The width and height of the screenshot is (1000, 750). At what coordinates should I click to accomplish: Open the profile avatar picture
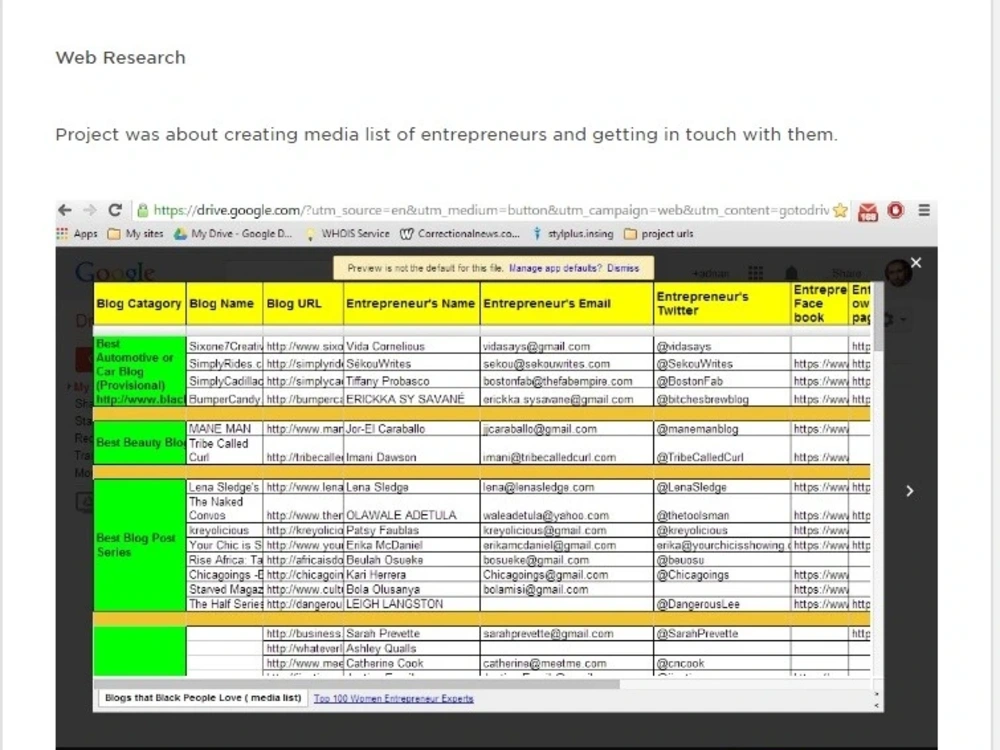click(898, 273)
